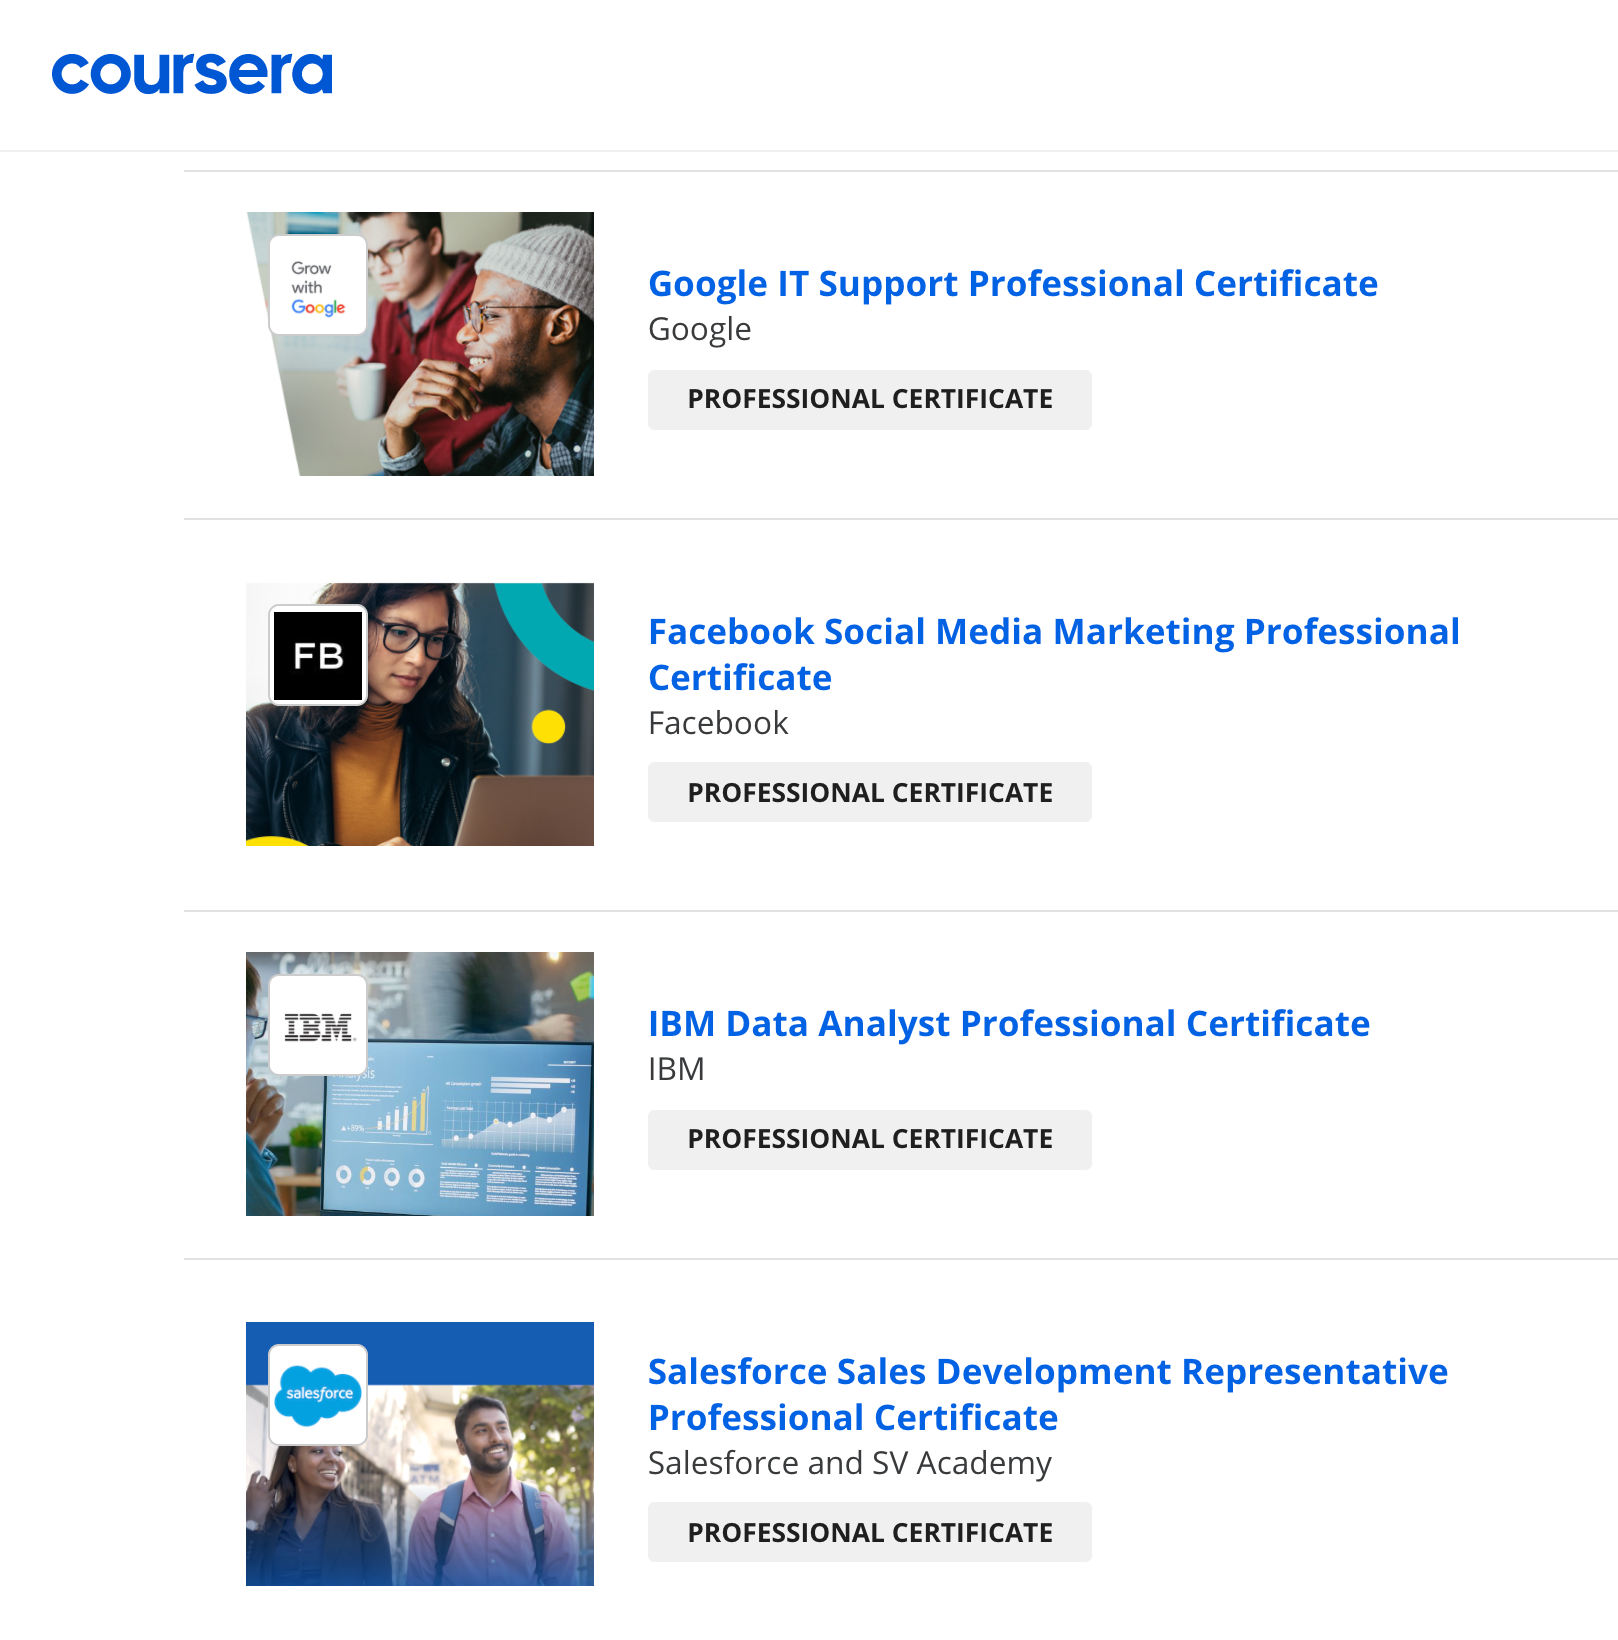Screen dimensions: 1618x1640
Task: Click Professional Certificate tag under IBM
Action: point(869,1140)
